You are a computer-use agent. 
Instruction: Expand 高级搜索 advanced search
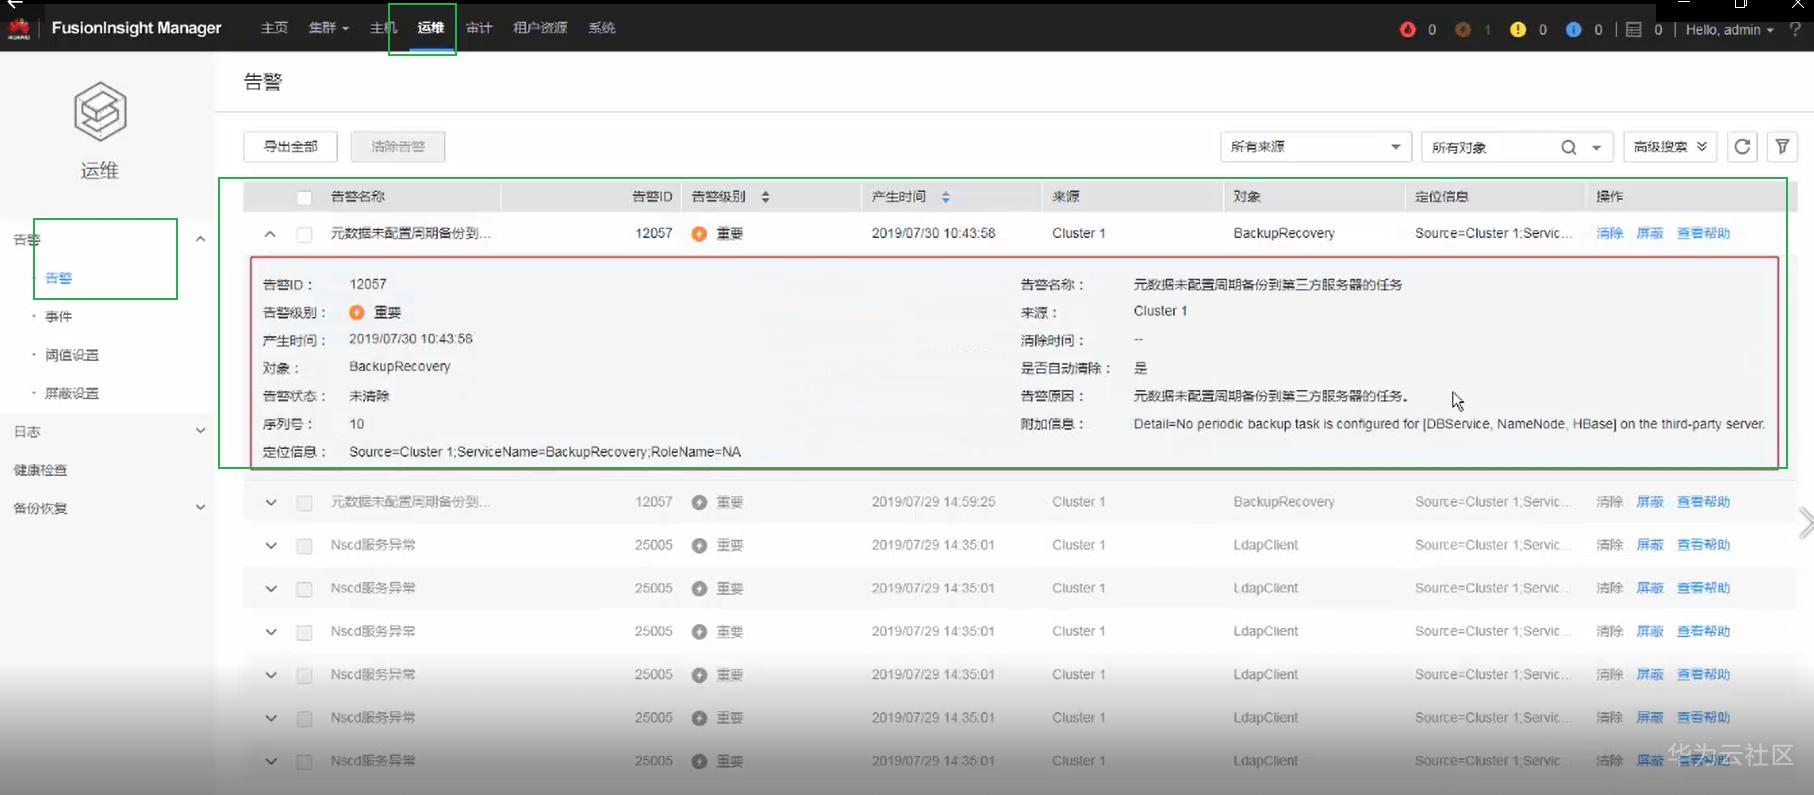(x=1670, y=147)
